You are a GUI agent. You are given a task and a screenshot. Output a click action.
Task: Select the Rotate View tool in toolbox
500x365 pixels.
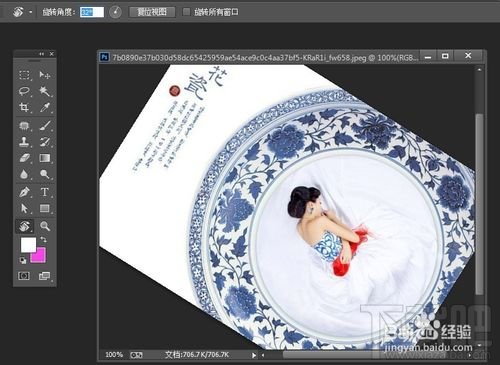[x=24, y=226]
